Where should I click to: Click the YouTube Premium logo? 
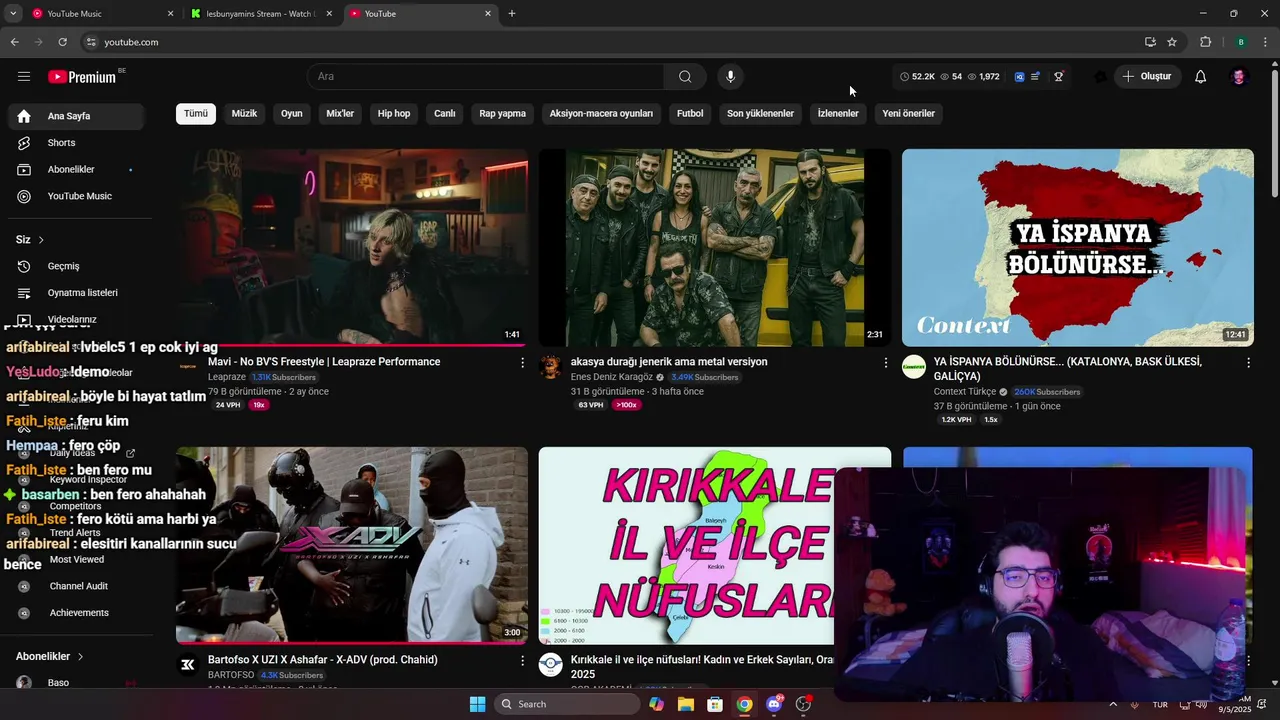(82, 77)
